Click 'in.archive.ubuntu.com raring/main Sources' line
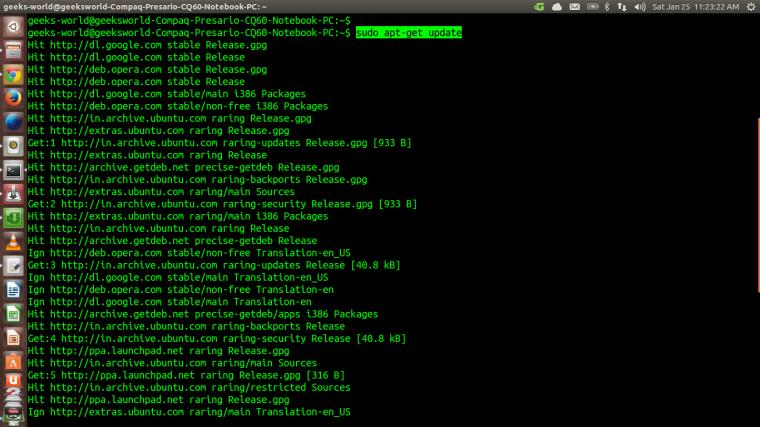 (172, 363)
